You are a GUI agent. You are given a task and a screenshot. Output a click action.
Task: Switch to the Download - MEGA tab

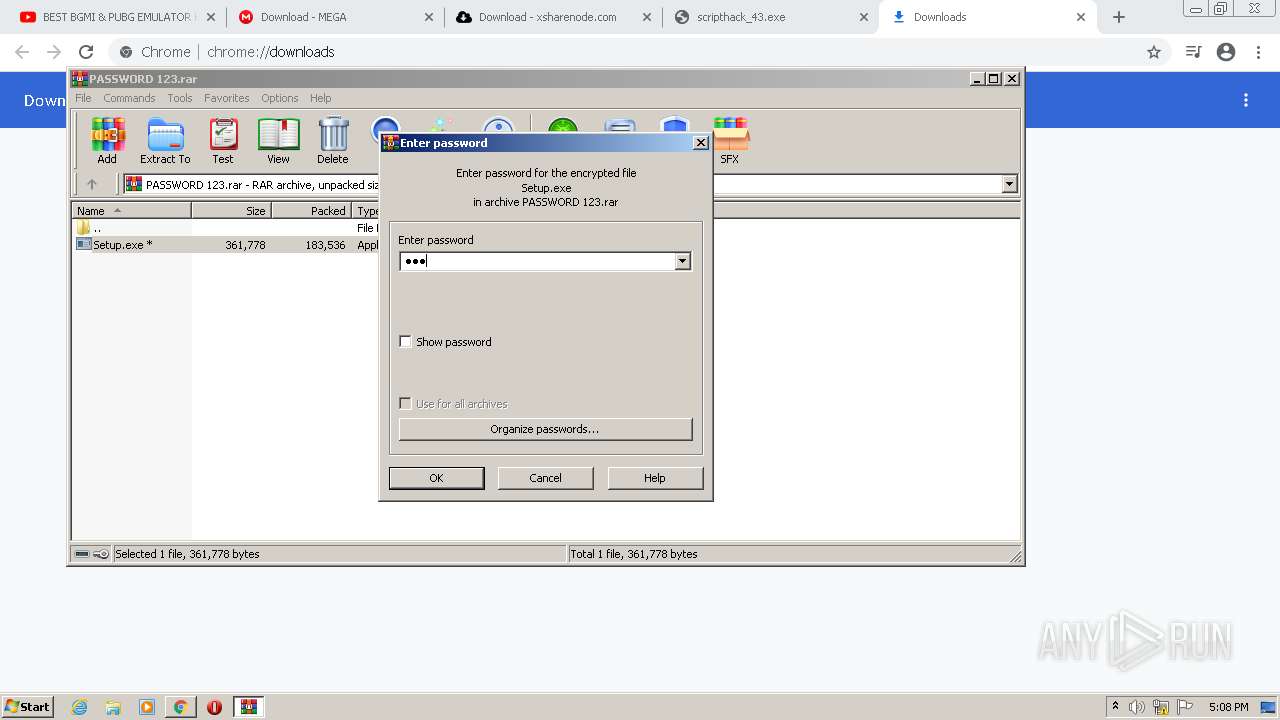(x=335, y=17)
